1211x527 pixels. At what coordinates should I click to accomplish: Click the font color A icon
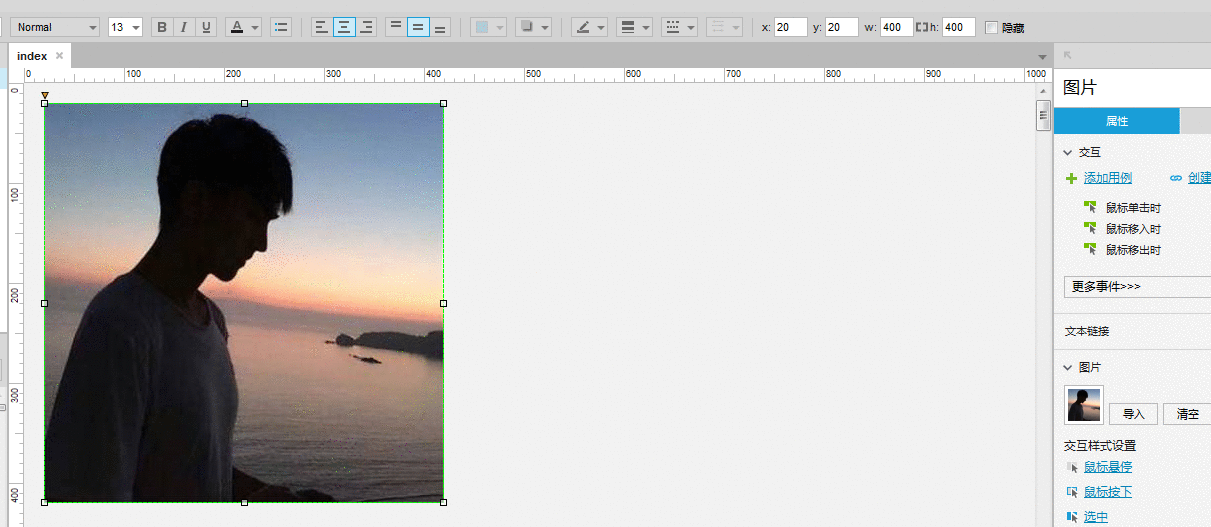click(x=237, y=27)
